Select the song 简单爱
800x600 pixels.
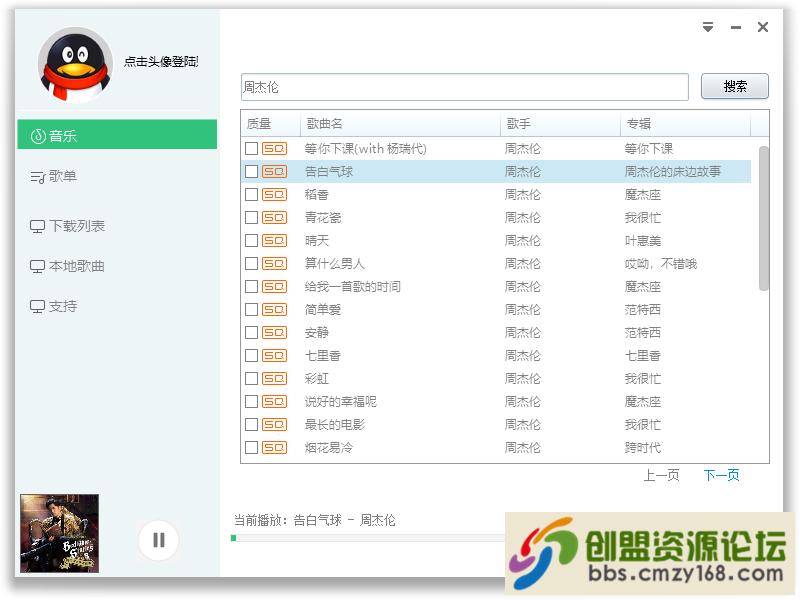click(x=323, y=309)
